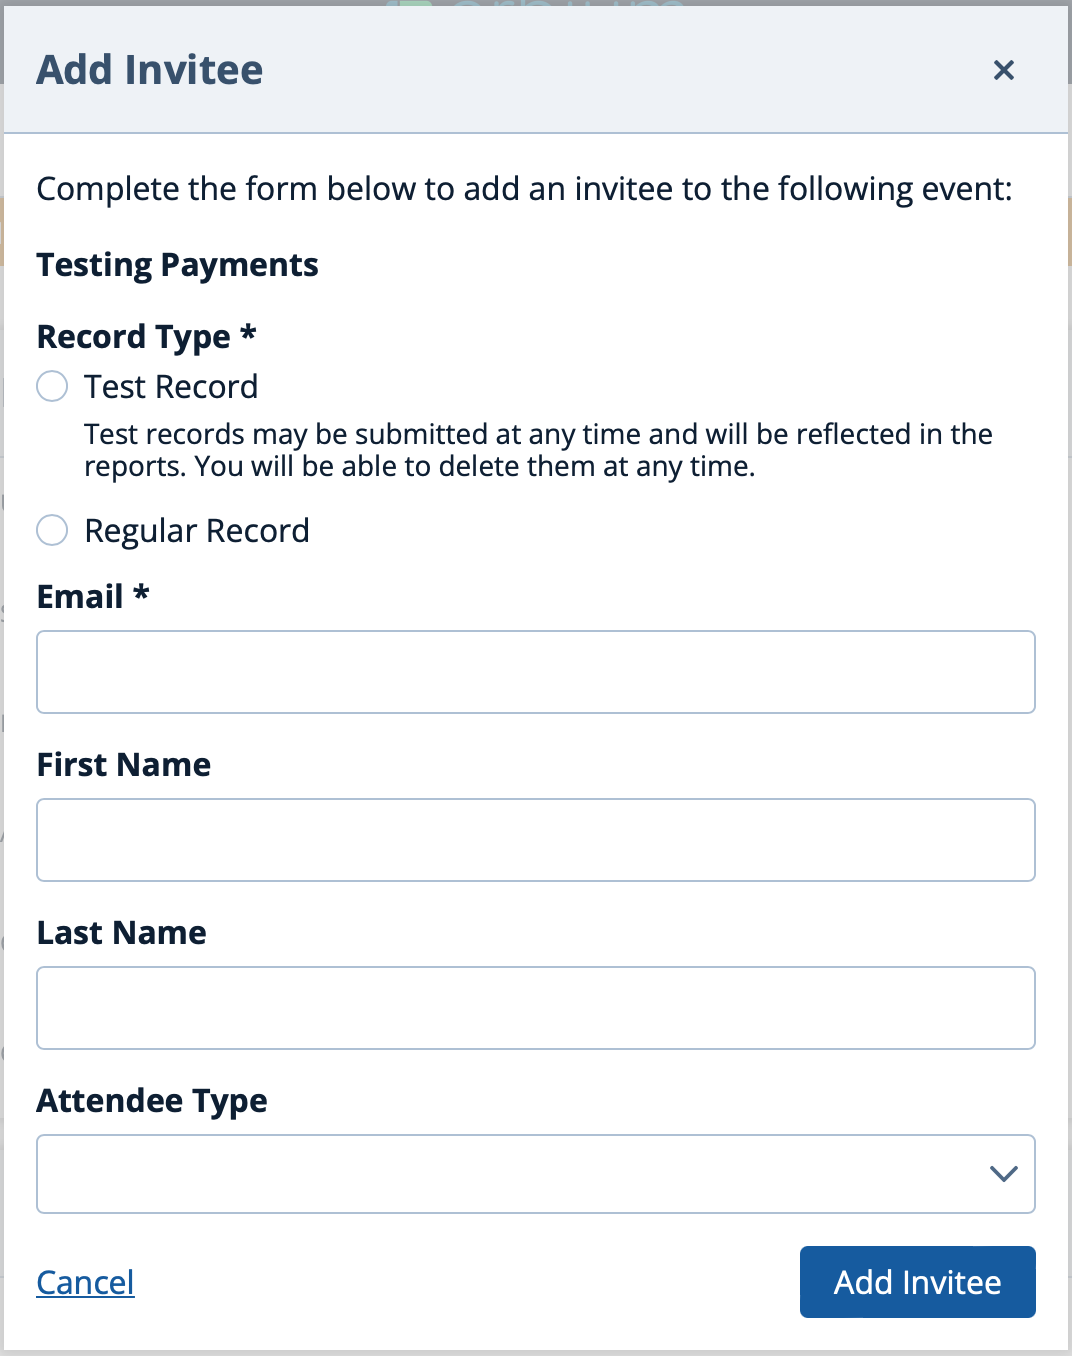Focus the Email input field
The width and height of the screenshot is (1072, 1356).
coord(535,672)
